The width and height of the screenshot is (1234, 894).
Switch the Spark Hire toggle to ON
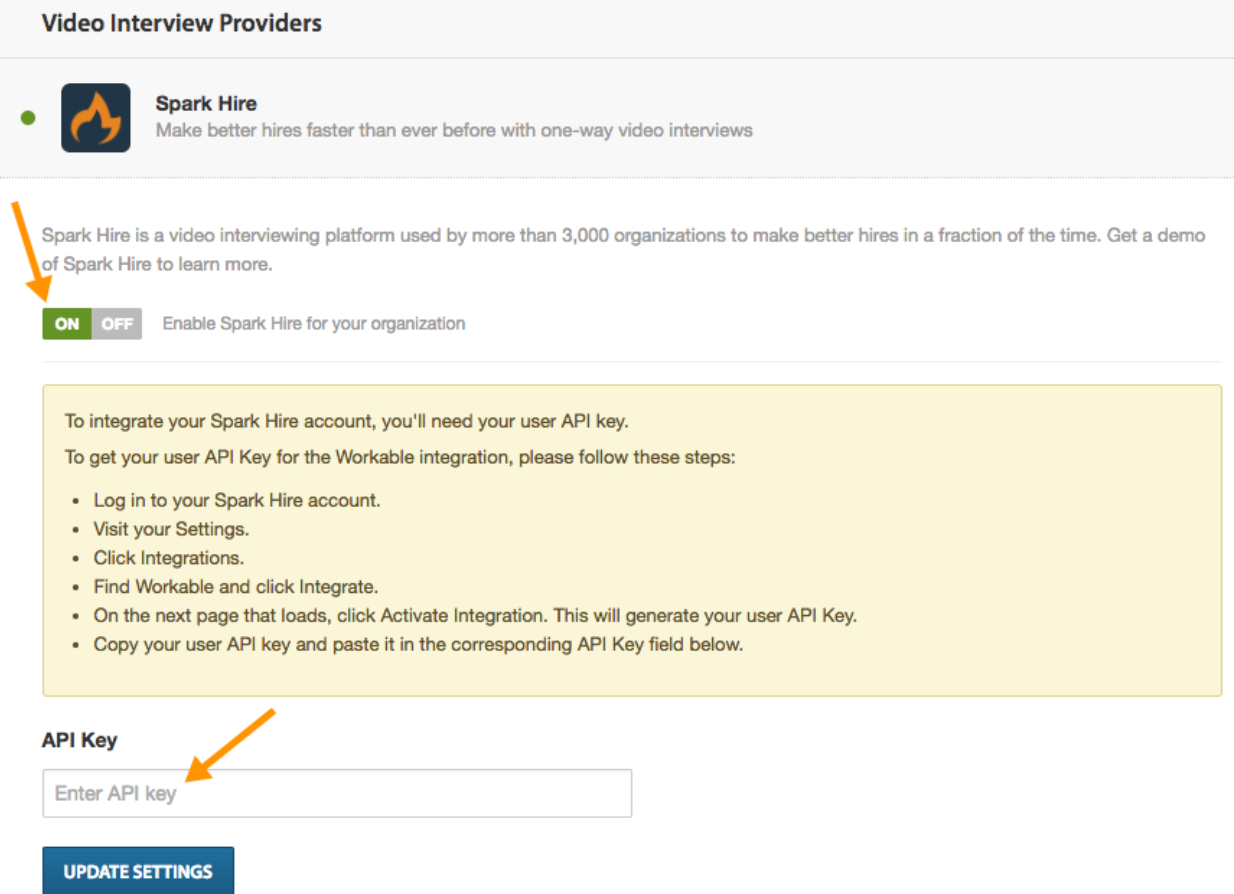[67, 324]
